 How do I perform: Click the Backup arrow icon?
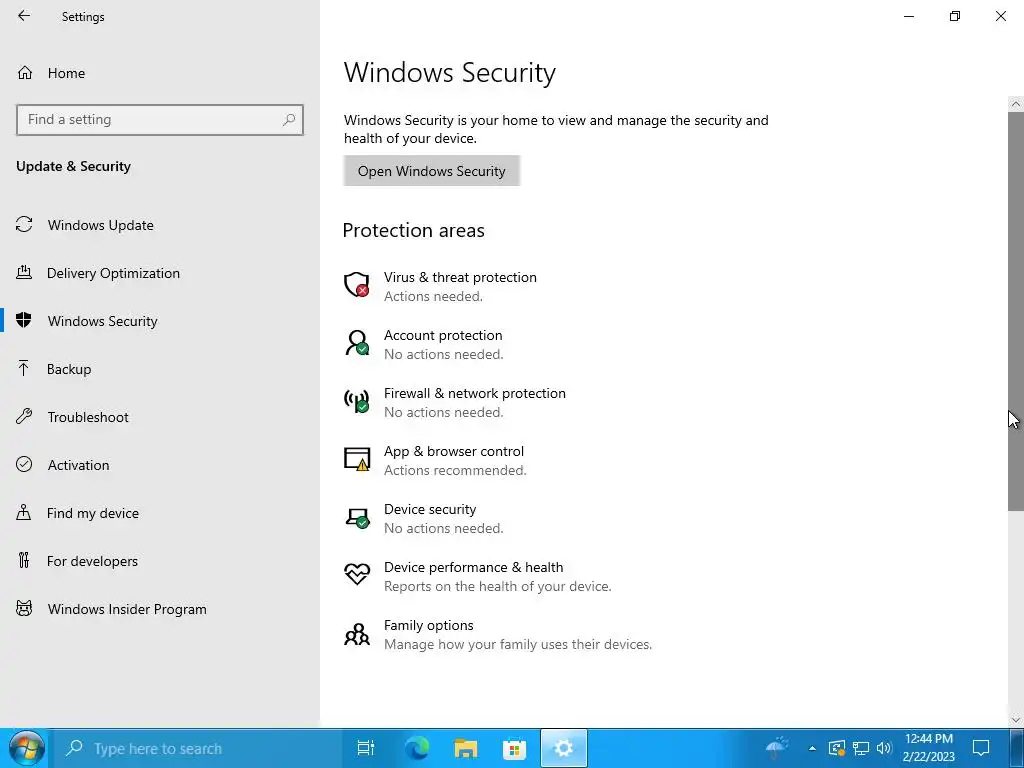coord(24,368)
